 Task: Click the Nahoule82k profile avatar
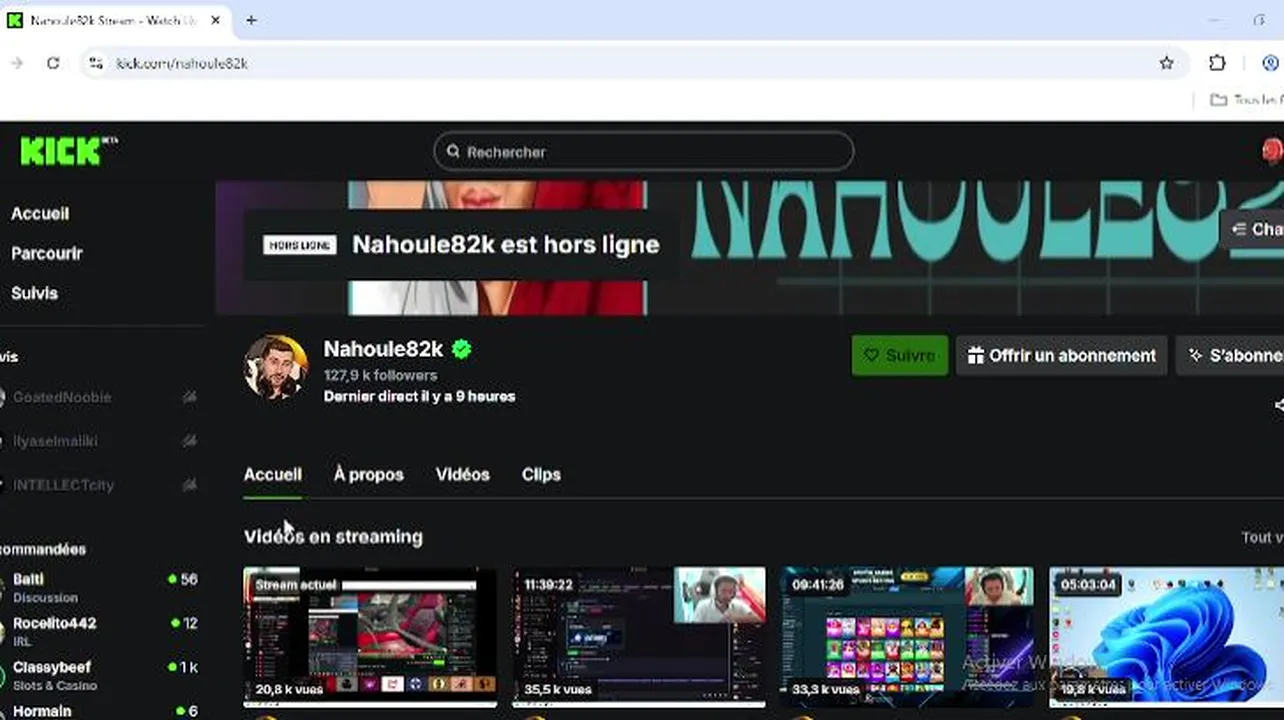point(276,367)
